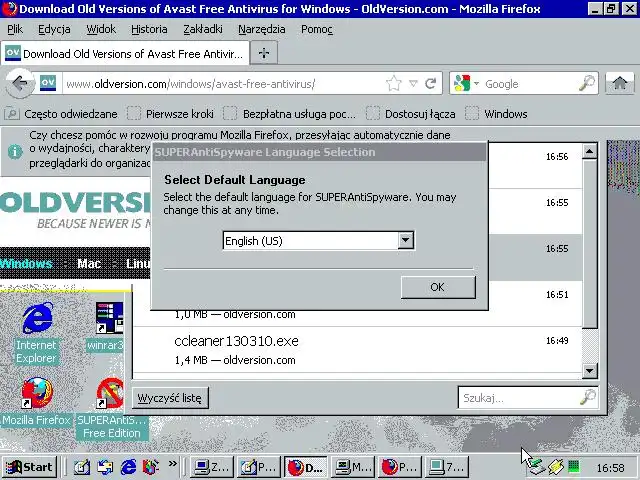Open the Bezpłatna usługa poc... bookmark
The image size is (640, 480).
click(x=289, y=114)
